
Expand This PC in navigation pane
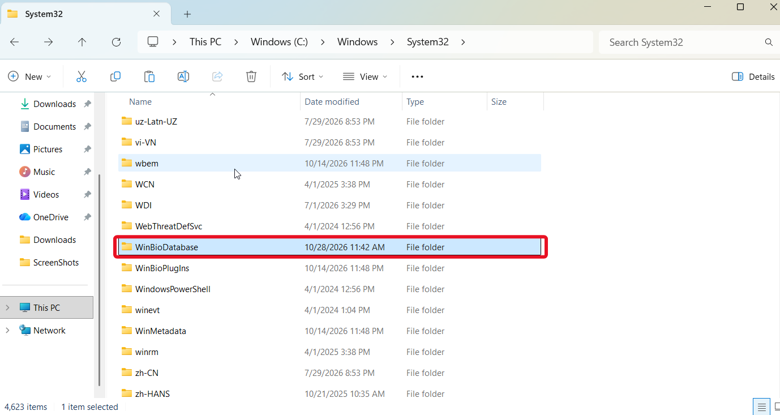pos(7,308)
